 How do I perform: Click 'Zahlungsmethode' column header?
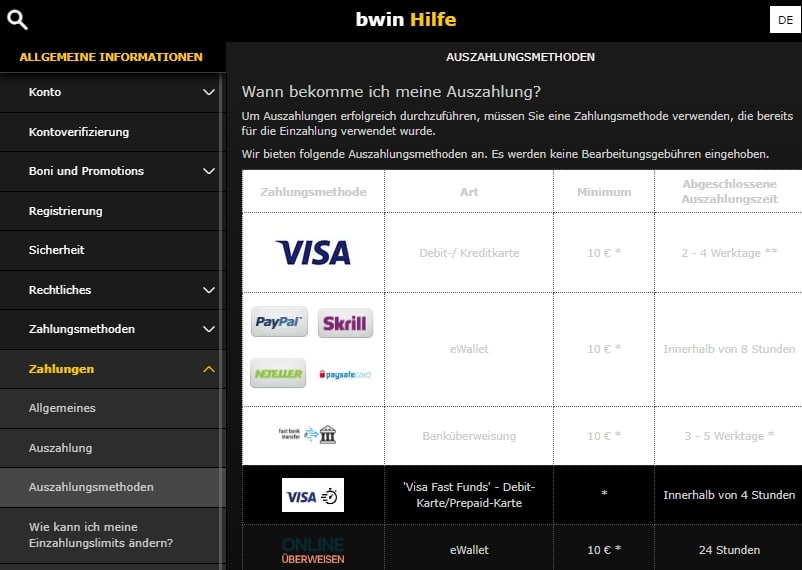(314, 192)
